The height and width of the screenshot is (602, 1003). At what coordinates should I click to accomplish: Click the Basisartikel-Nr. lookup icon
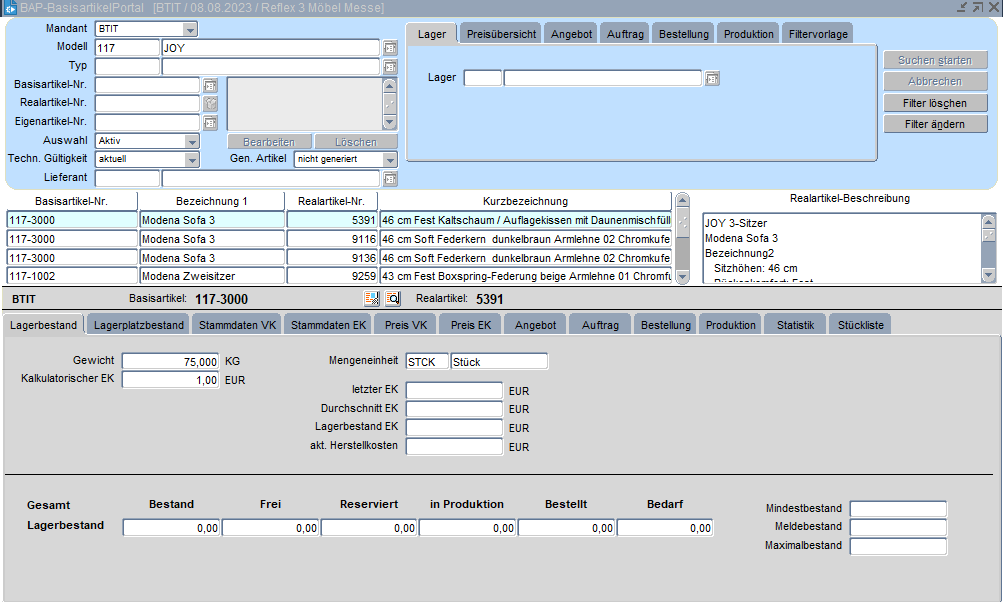point(210,85)
